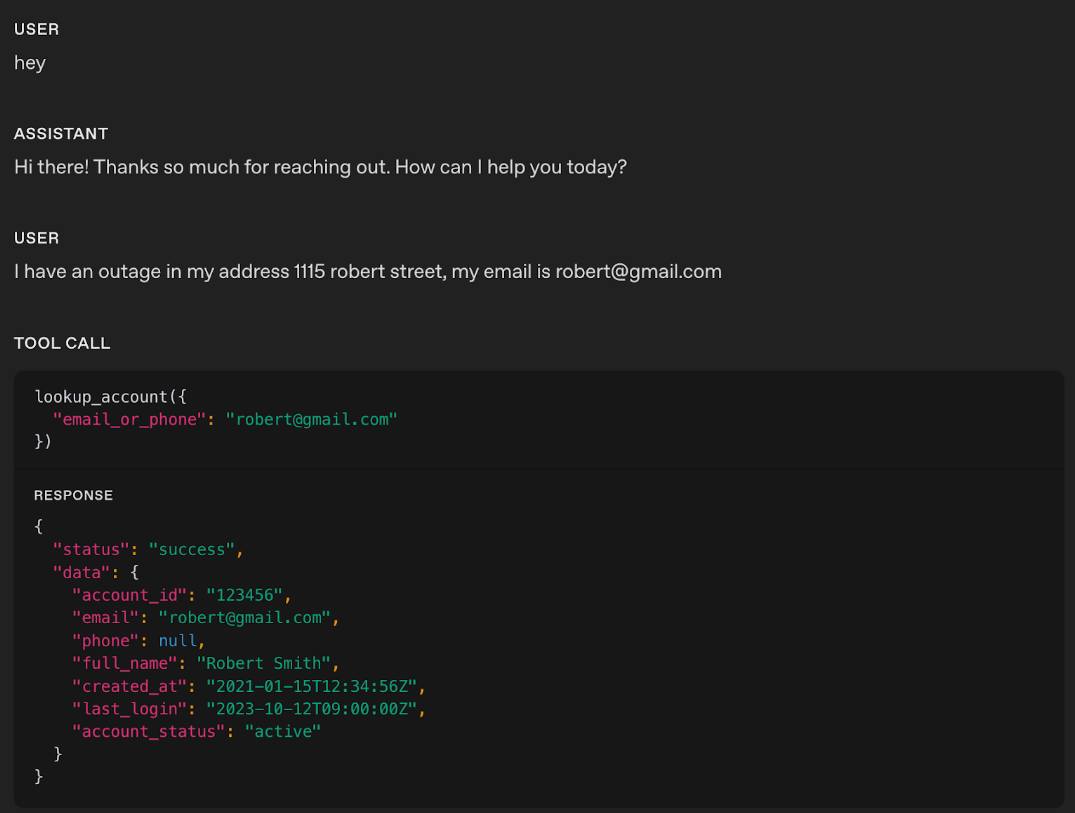Click the "last_login" key

[x=129, y=709]
